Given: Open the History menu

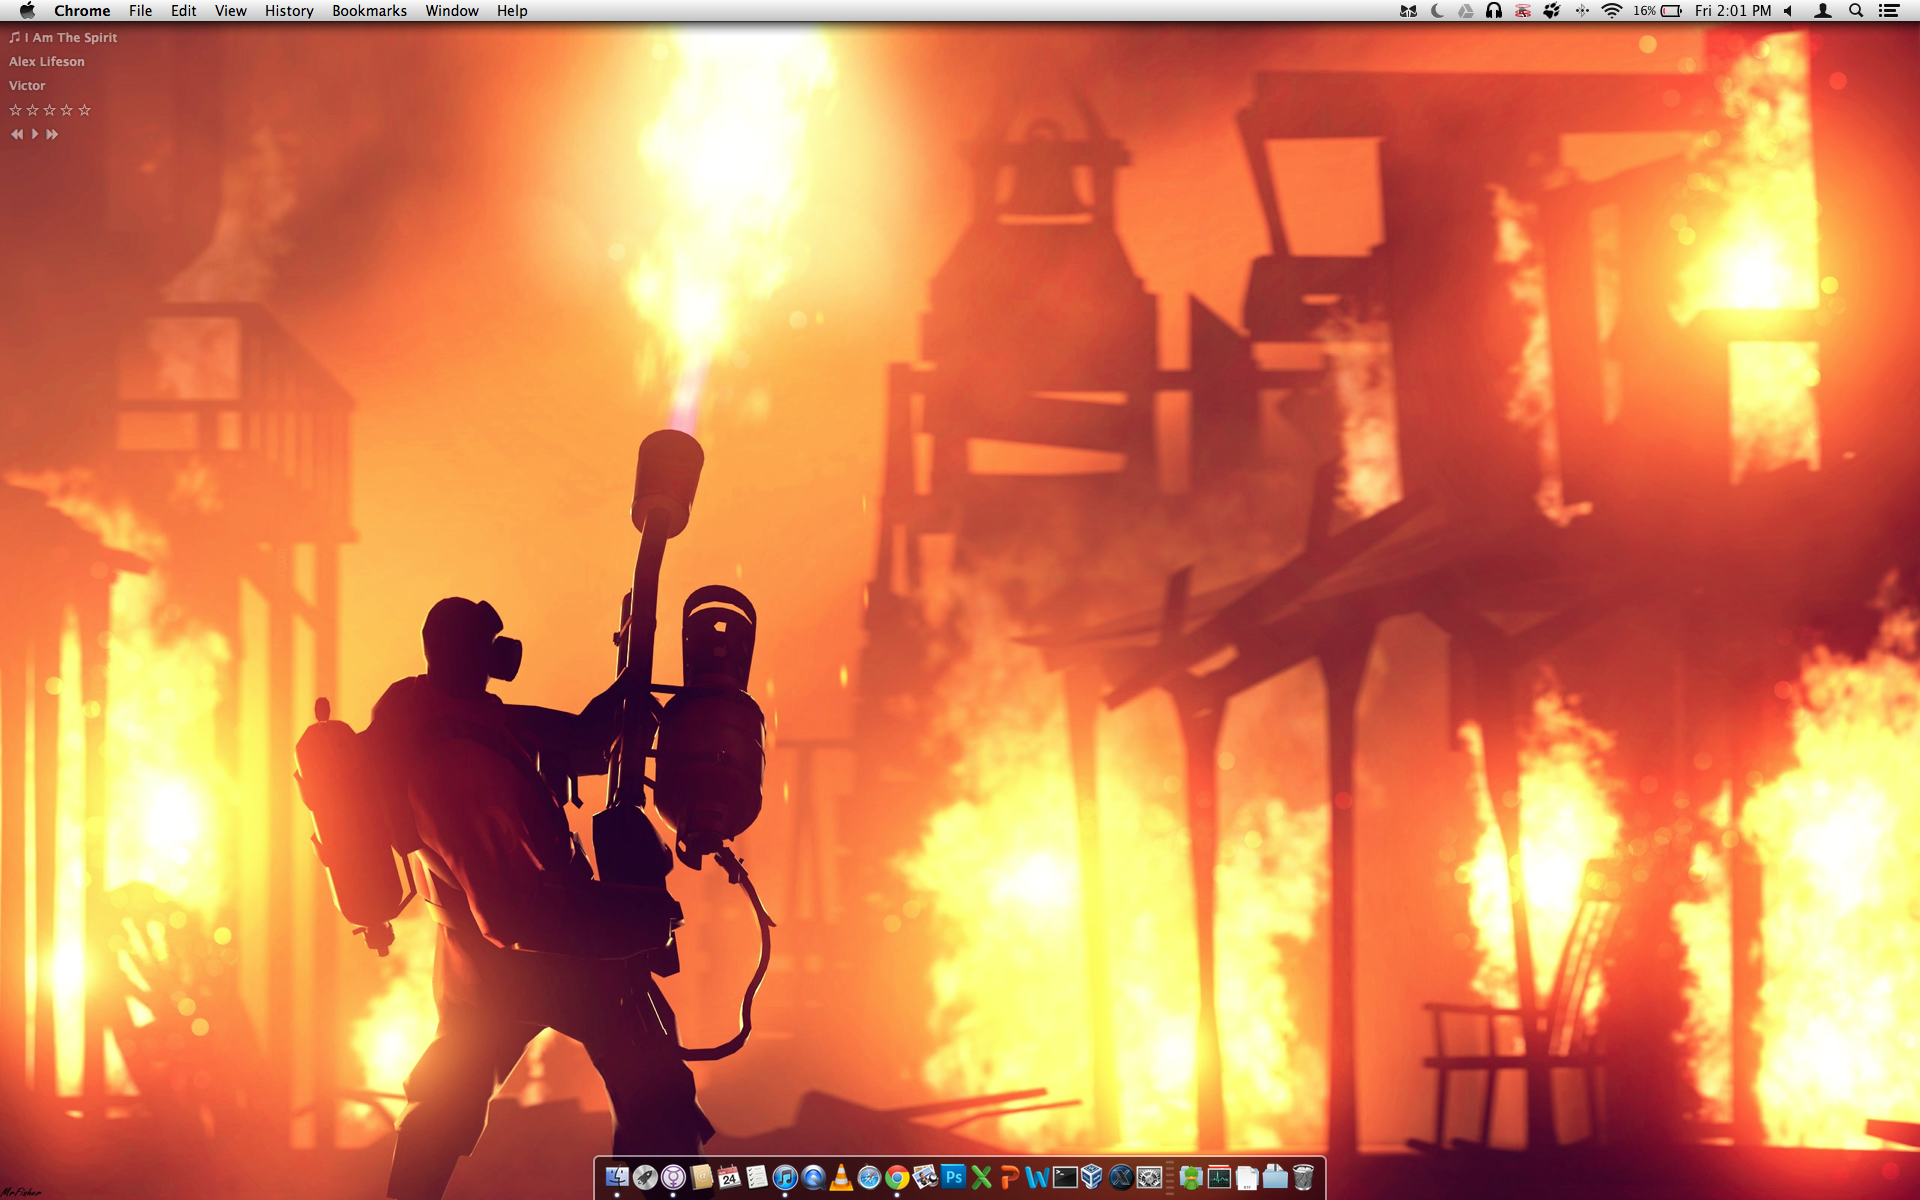Looking at the screenshot, I should pos(289,11).
